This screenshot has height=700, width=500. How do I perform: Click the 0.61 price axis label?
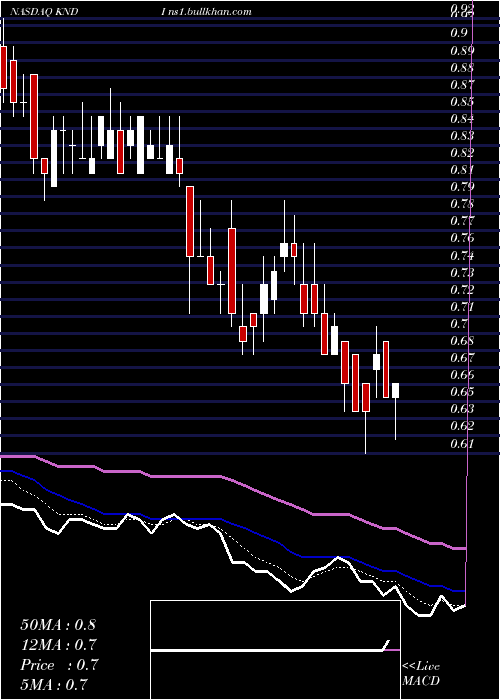click(x=462, y=443)
